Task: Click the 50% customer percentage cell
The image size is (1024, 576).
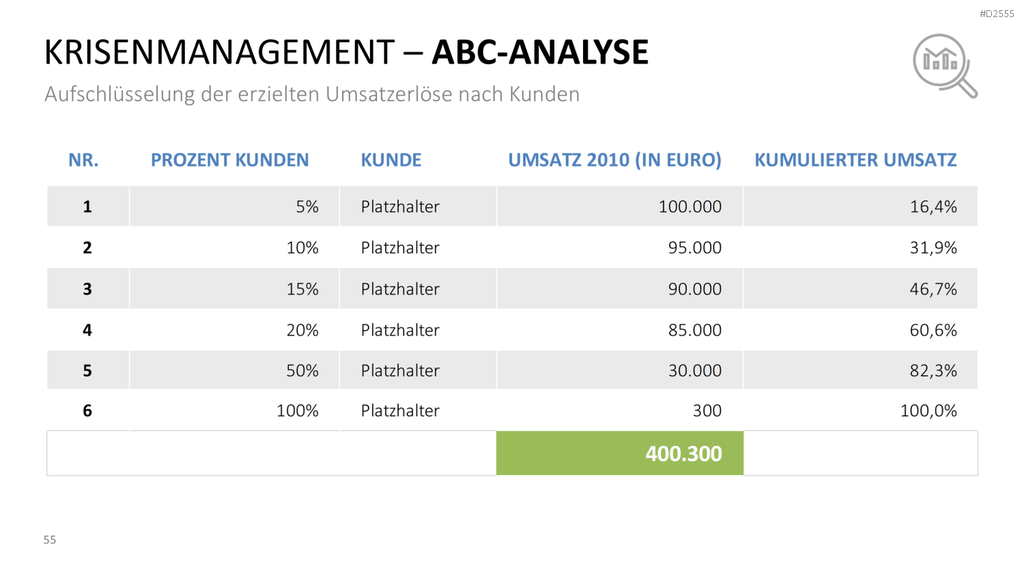Action: pos(234,370)
